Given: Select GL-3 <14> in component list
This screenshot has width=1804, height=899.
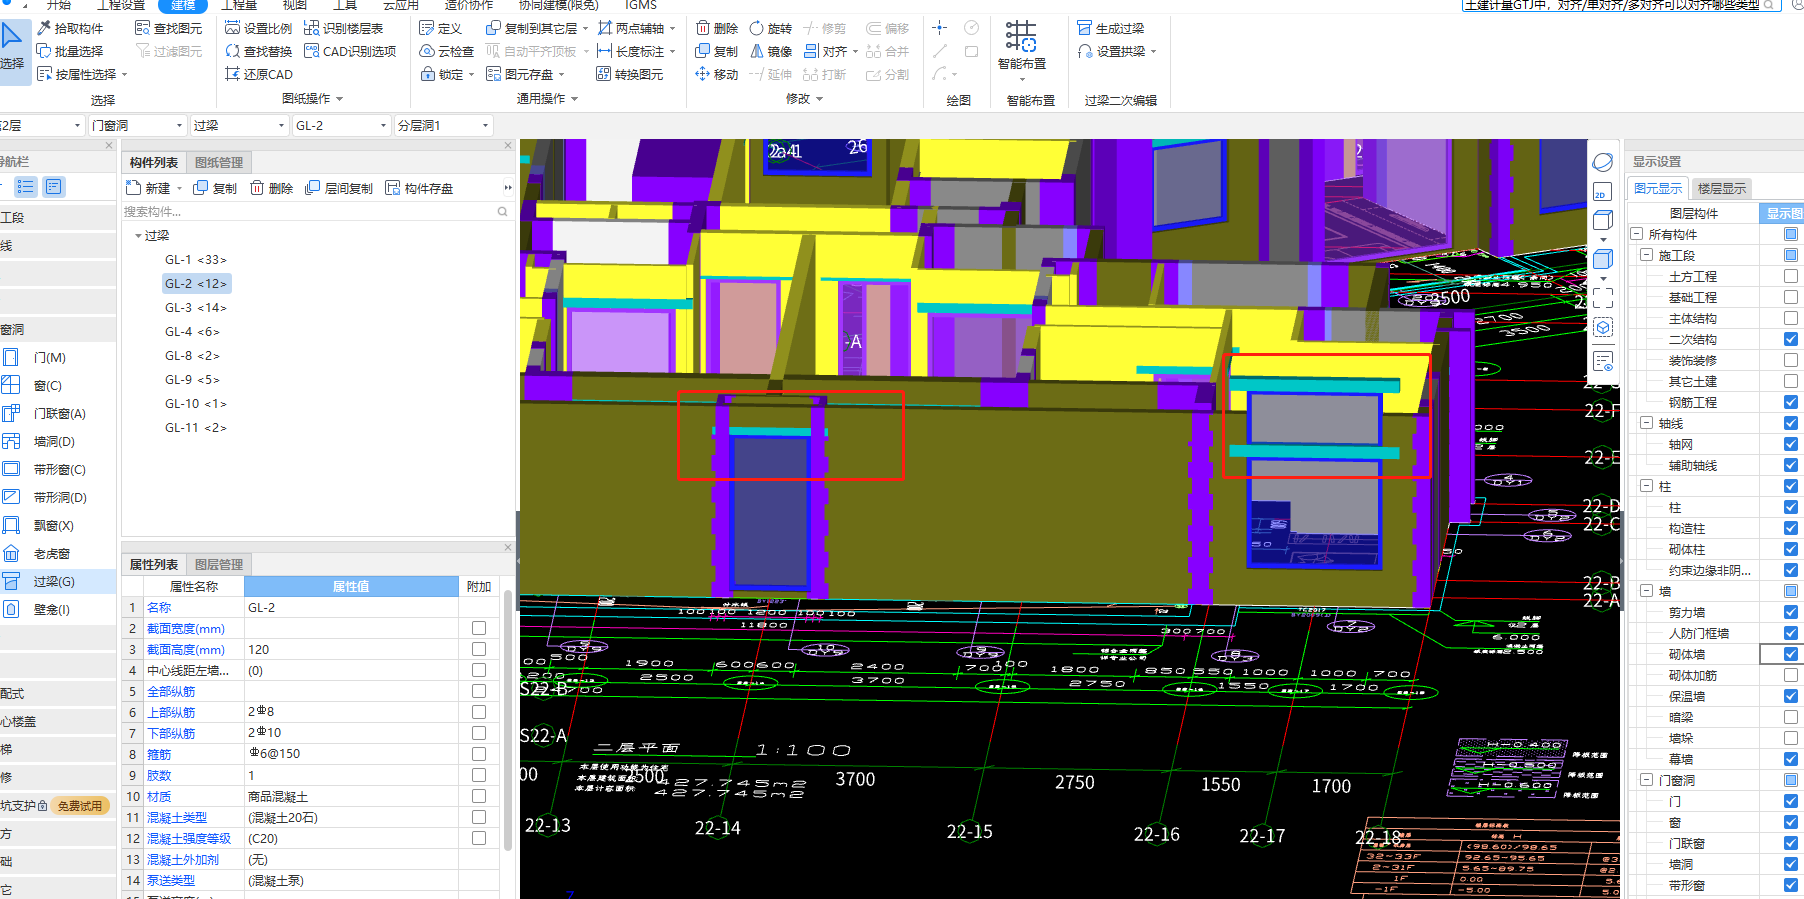Looking at the screenshot, I should click(x=196, y=307).
